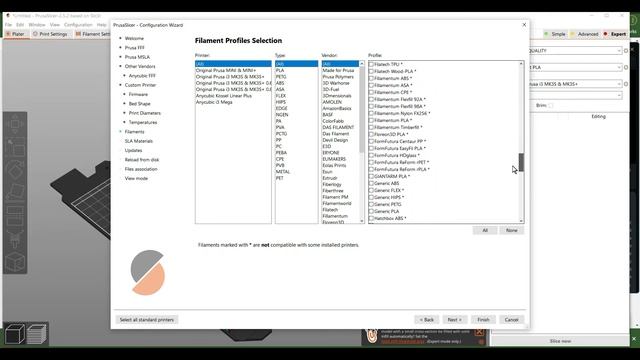The height and width of the screenshot is (360, 640).
Task: Select Anycubic Kossel Linear Plus printer
Action: click(x=233, y=96)
